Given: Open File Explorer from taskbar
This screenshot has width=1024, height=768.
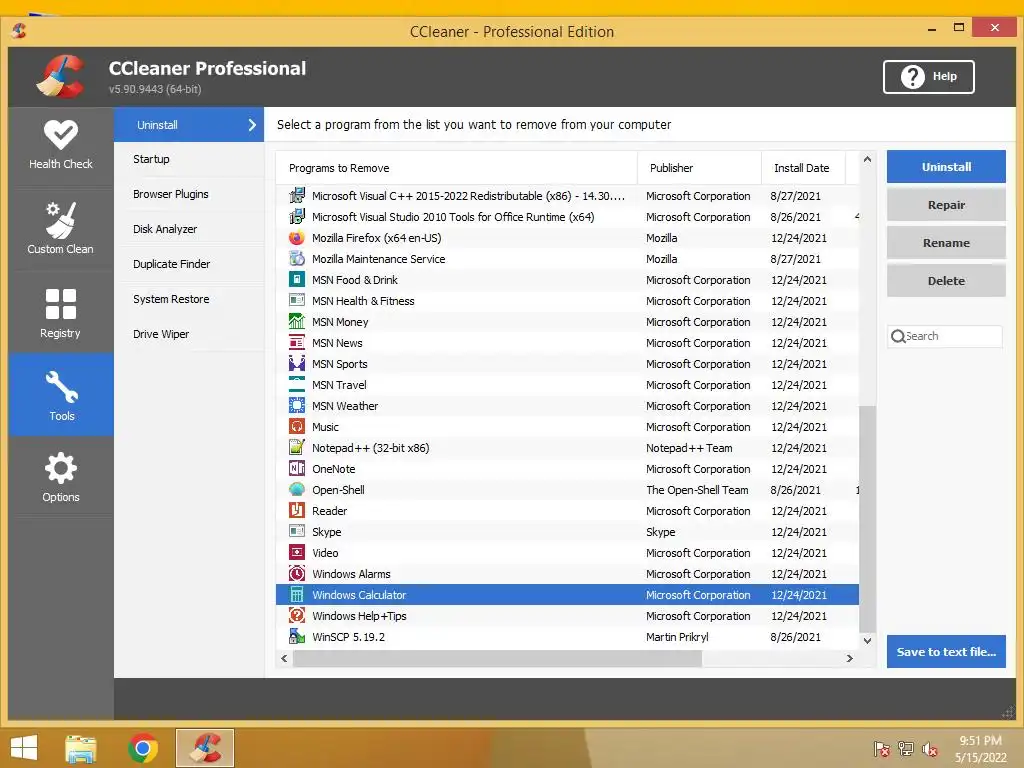Looking at the screenshot, I should pos(81,748).
